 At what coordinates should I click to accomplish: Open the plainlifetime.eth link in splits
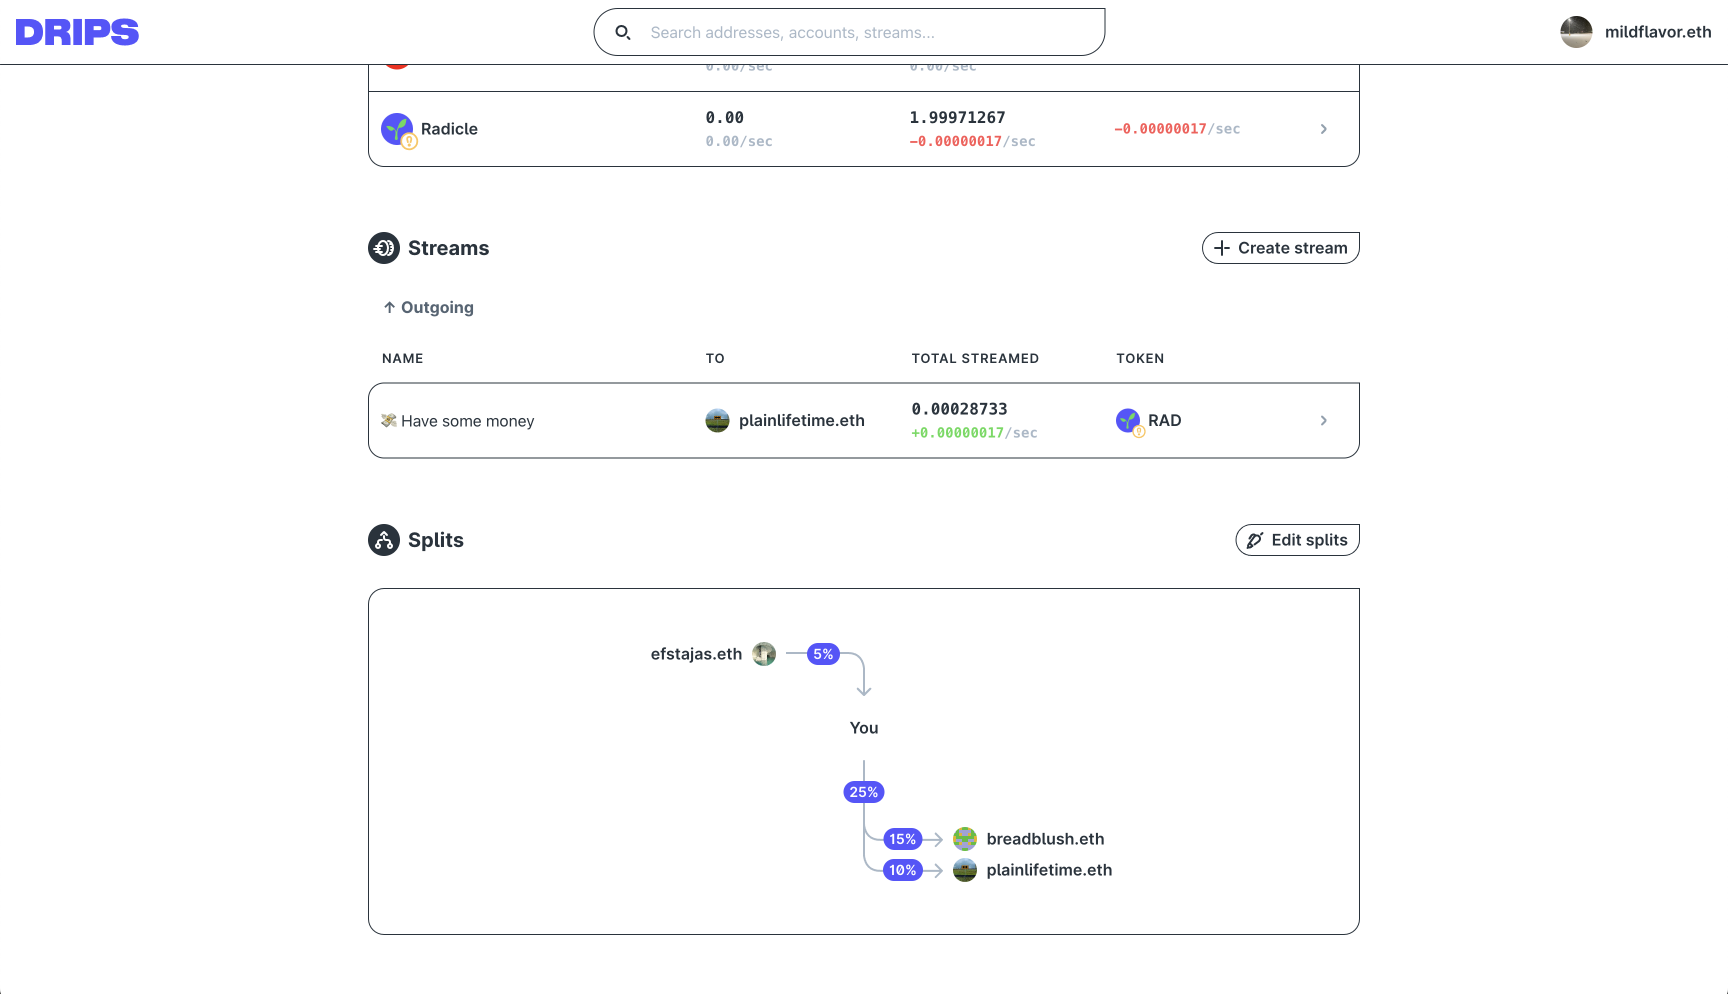tap(1049, 870)
